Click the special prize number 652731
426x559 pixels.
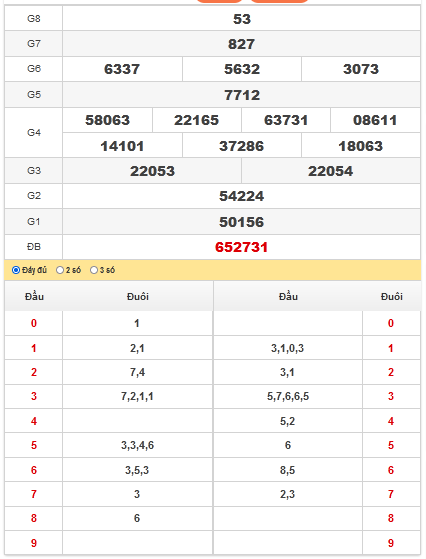click(241, 247)
